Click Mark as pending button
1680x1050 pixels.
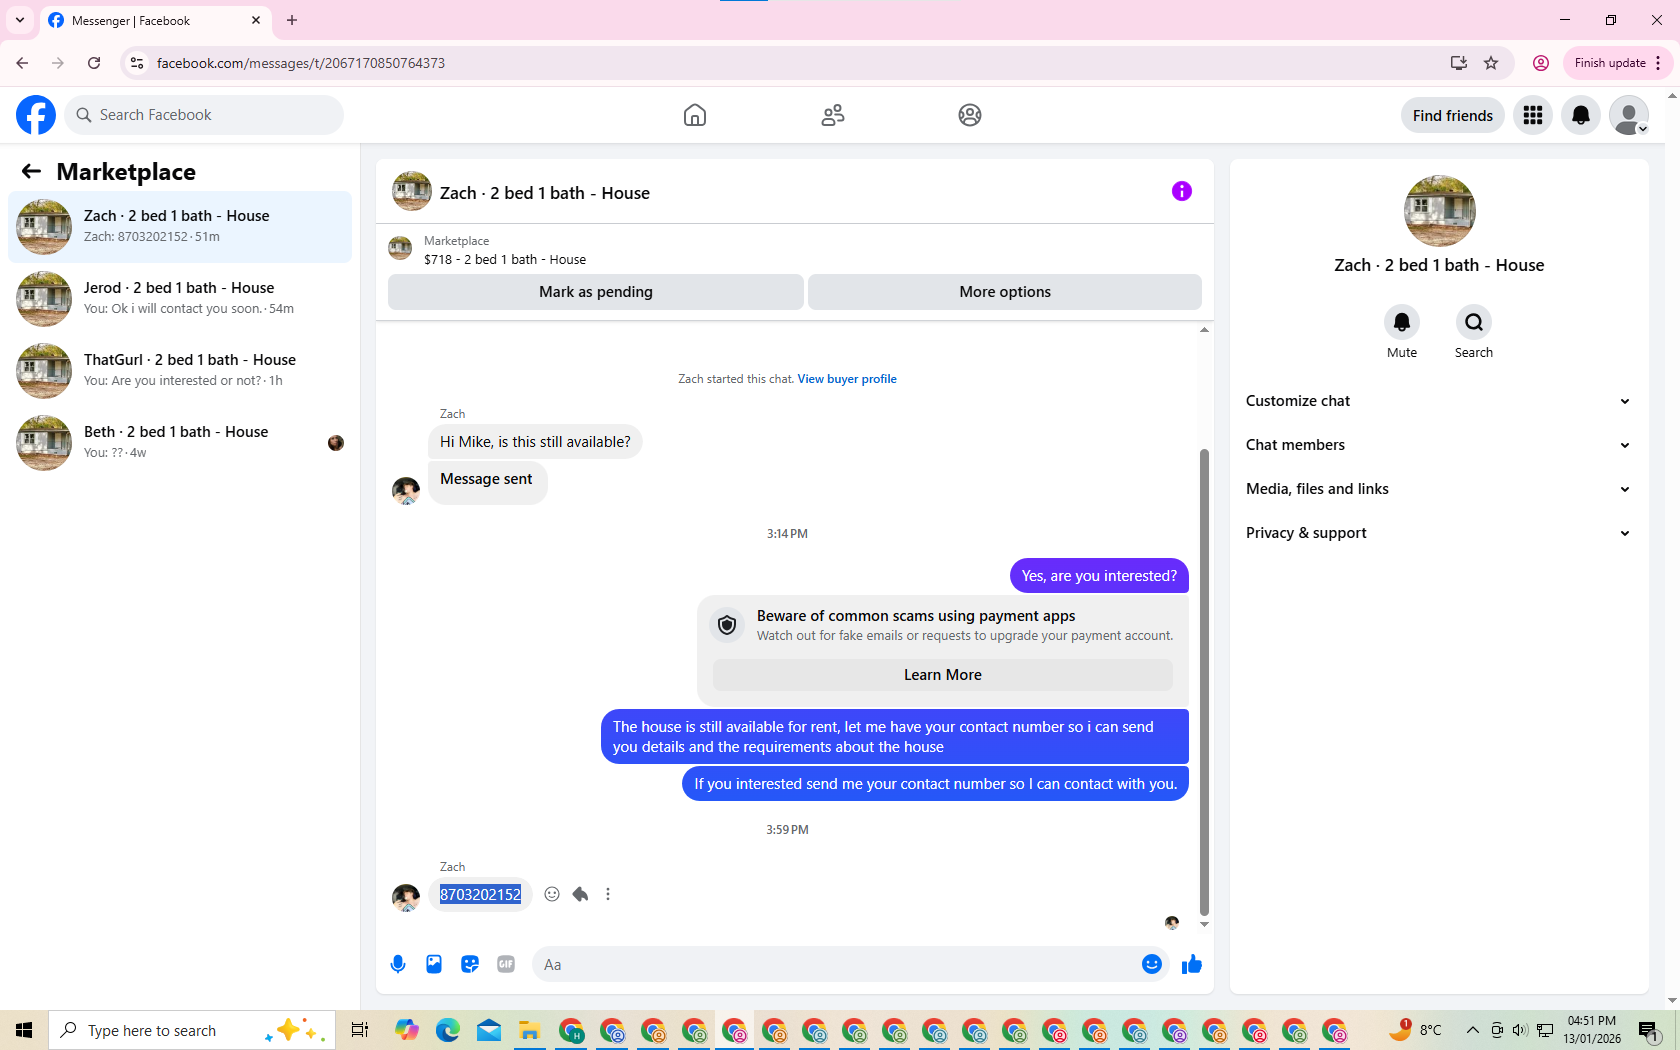(x=596, y=292)
